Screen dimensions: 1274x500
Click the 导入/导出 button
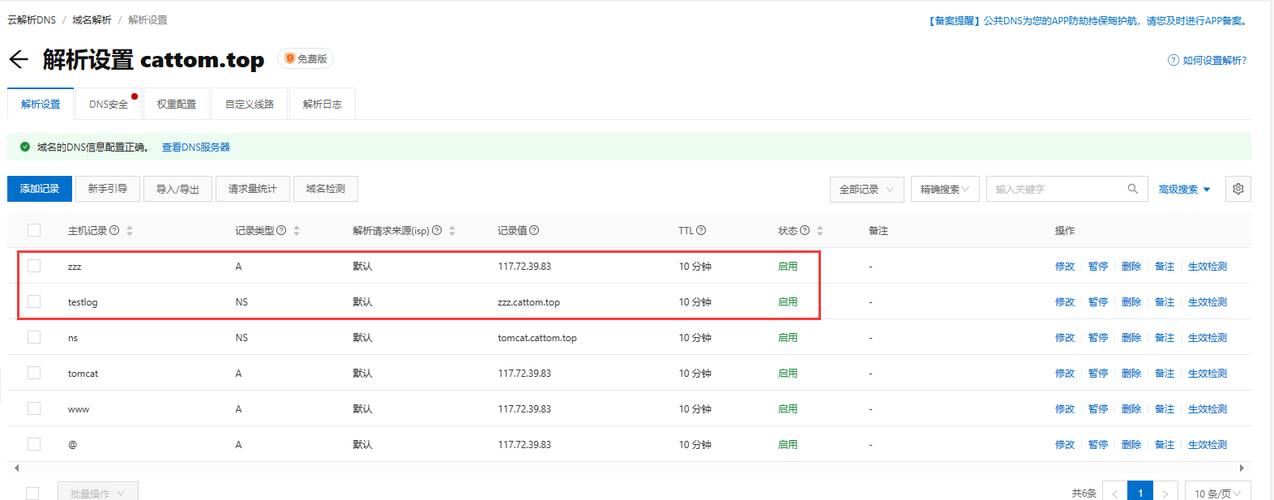[177, 189]
